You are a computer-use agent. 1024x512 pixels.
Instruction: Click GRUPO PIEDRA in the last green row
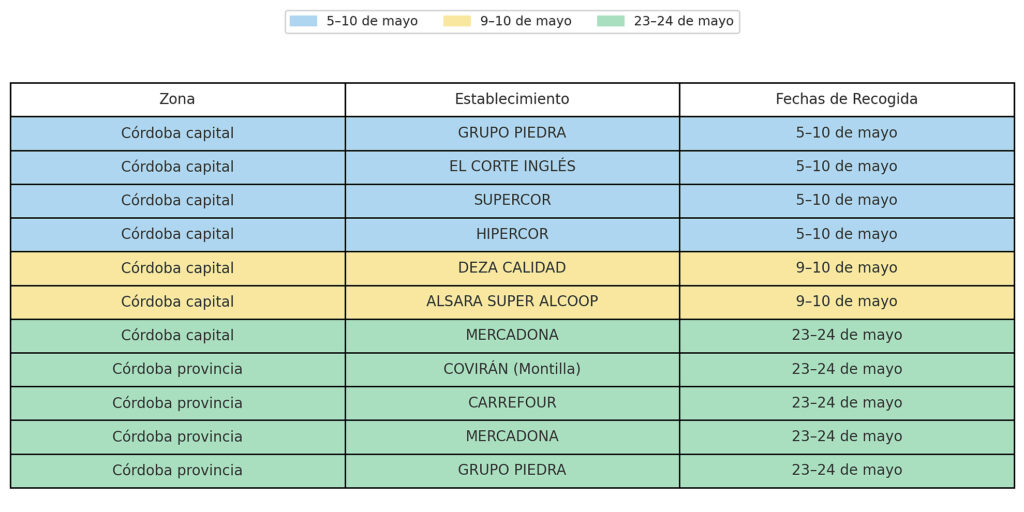pyautogui.click(x=512, y=471)
